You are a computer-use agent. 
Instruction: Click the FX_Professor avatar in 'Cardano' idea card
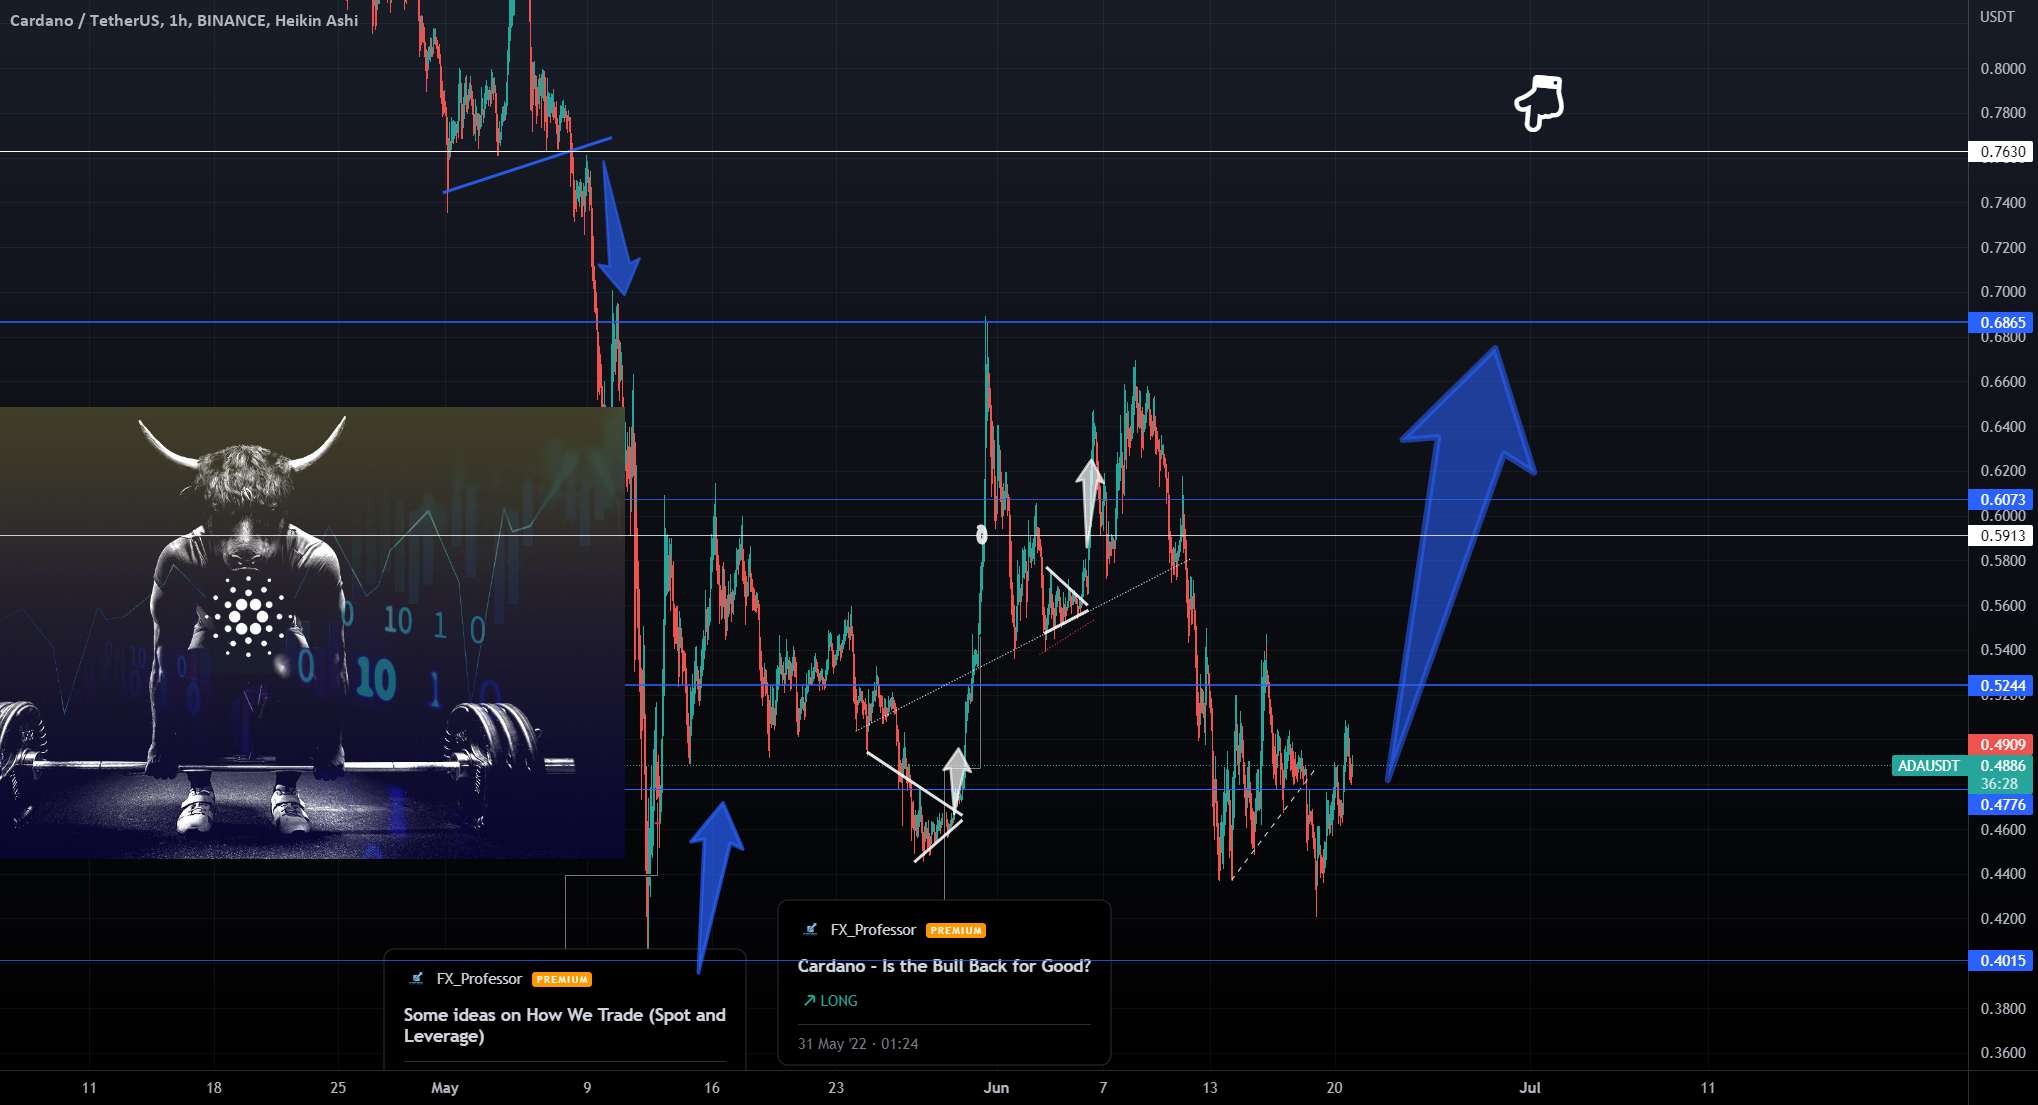pyautogui.click(x=810, y=930)
